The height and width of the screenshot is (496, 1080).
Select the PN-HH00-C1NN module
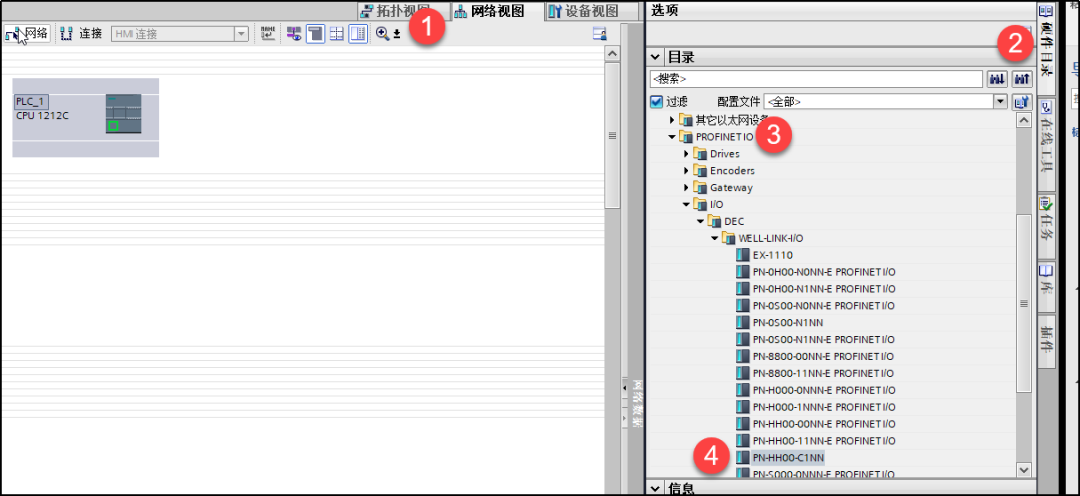[x=788, y=457]
